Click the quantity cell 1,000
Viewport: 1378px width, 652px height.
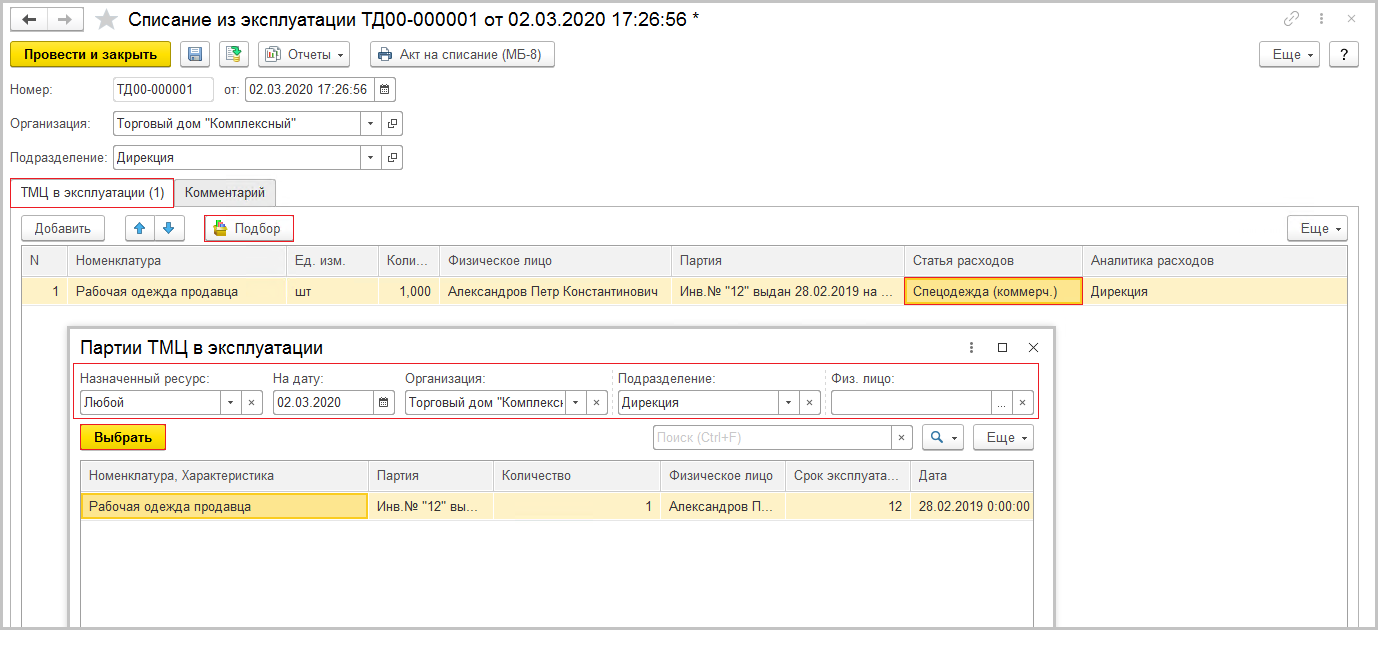pos(408,291)
